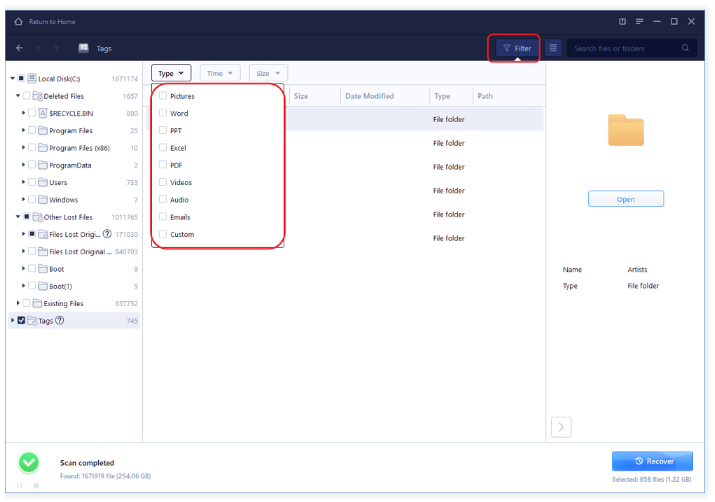Click the Return to Home icon
This screenshot has width=715, height=502.
coord(19,21)
